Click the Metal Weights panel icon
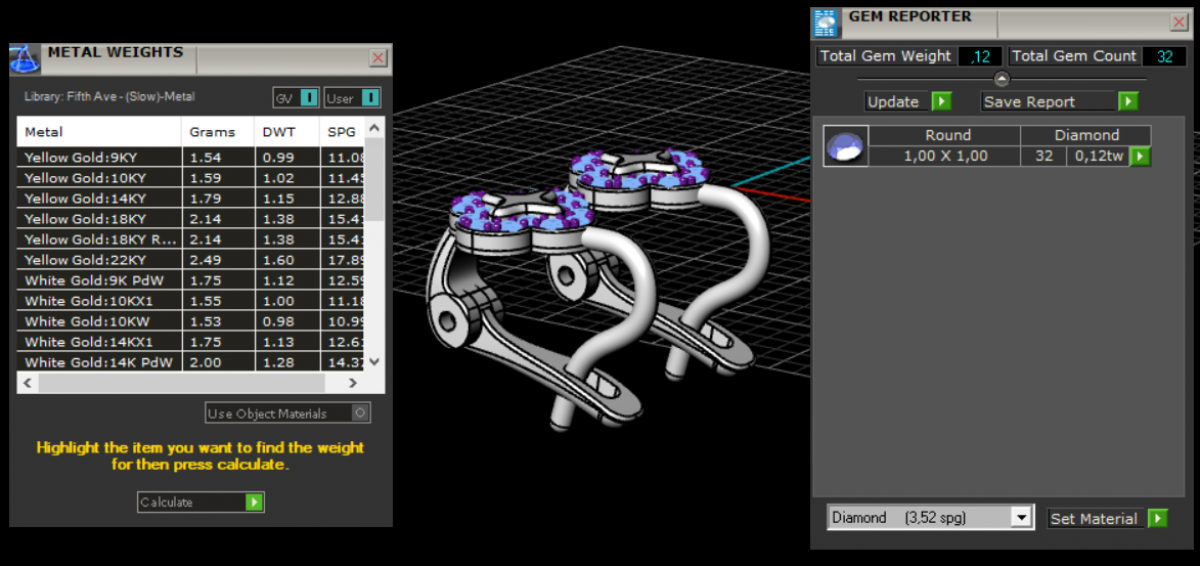 click(26, 59)
